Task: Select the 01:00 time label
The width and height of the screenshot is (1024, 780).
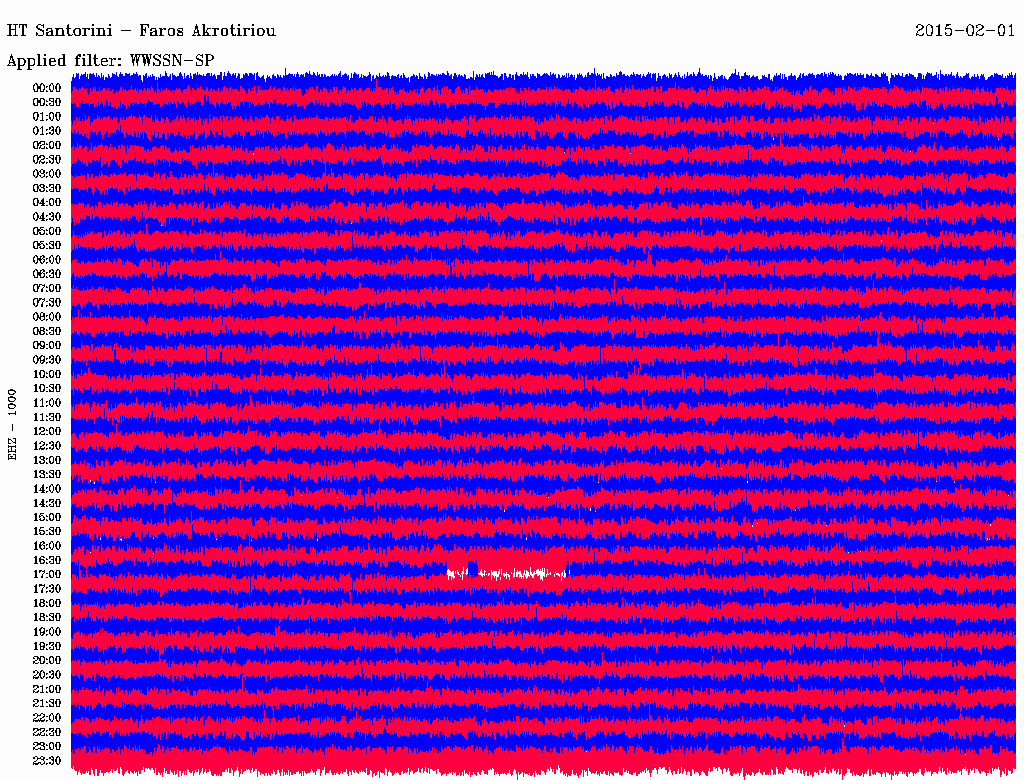Action: pyautogui.click(x=47, y=116)
